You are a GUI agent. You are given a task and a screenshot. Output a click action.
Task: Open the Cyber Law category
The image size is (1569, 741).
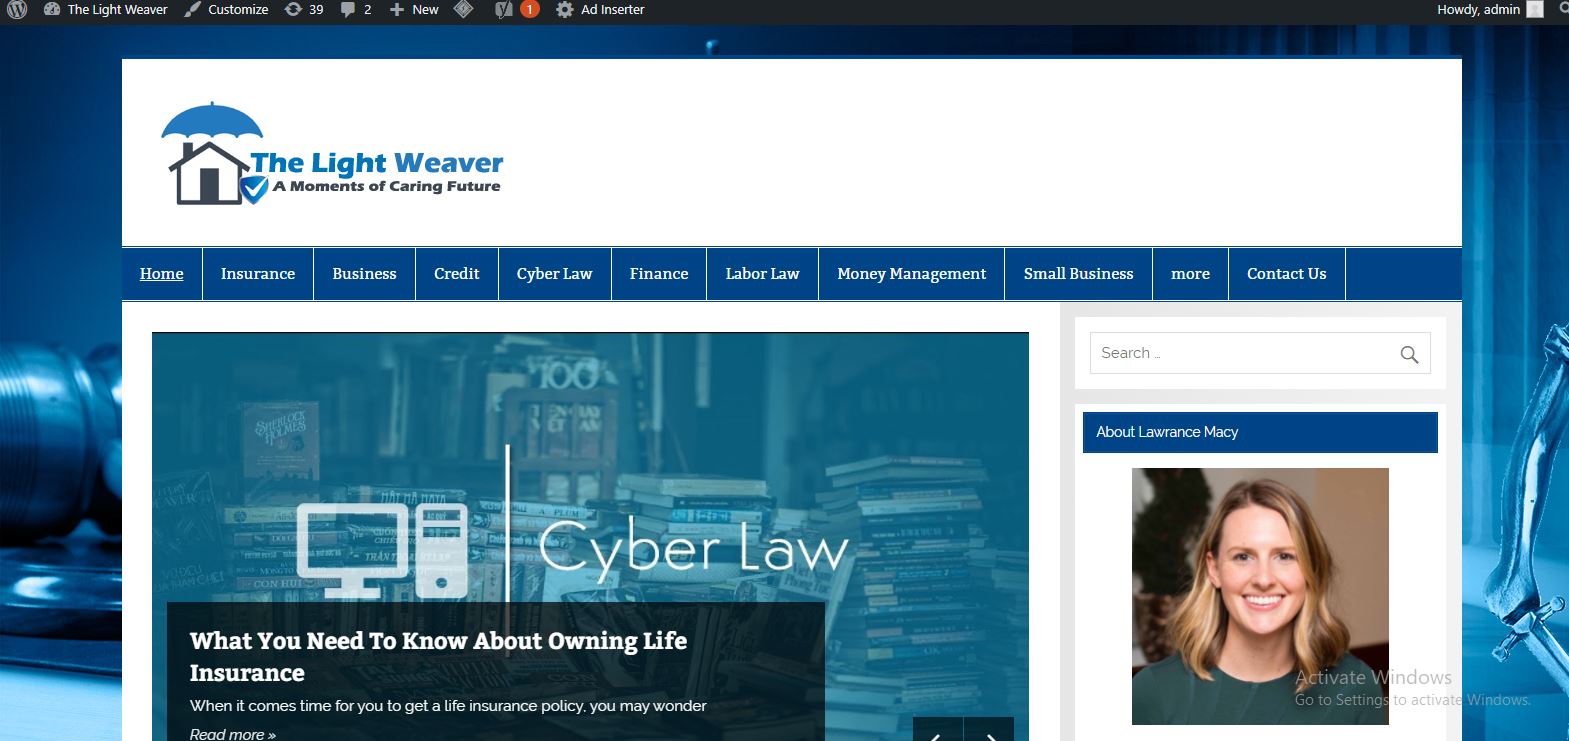click(555, 274)
